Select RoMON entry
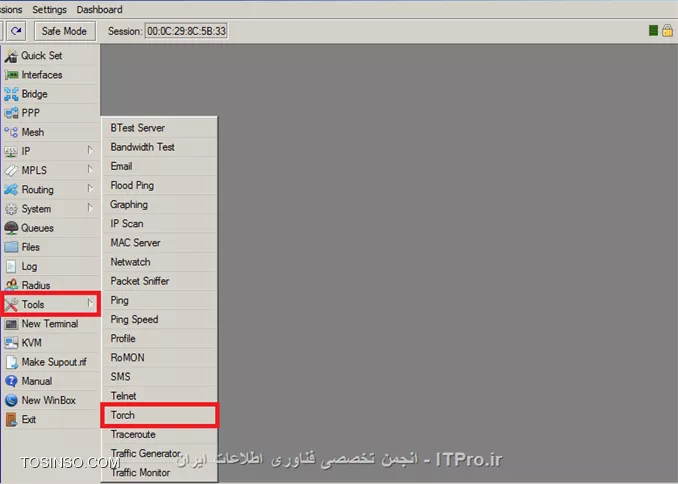This screenshot has height=484, width=678. pos(160,358)
